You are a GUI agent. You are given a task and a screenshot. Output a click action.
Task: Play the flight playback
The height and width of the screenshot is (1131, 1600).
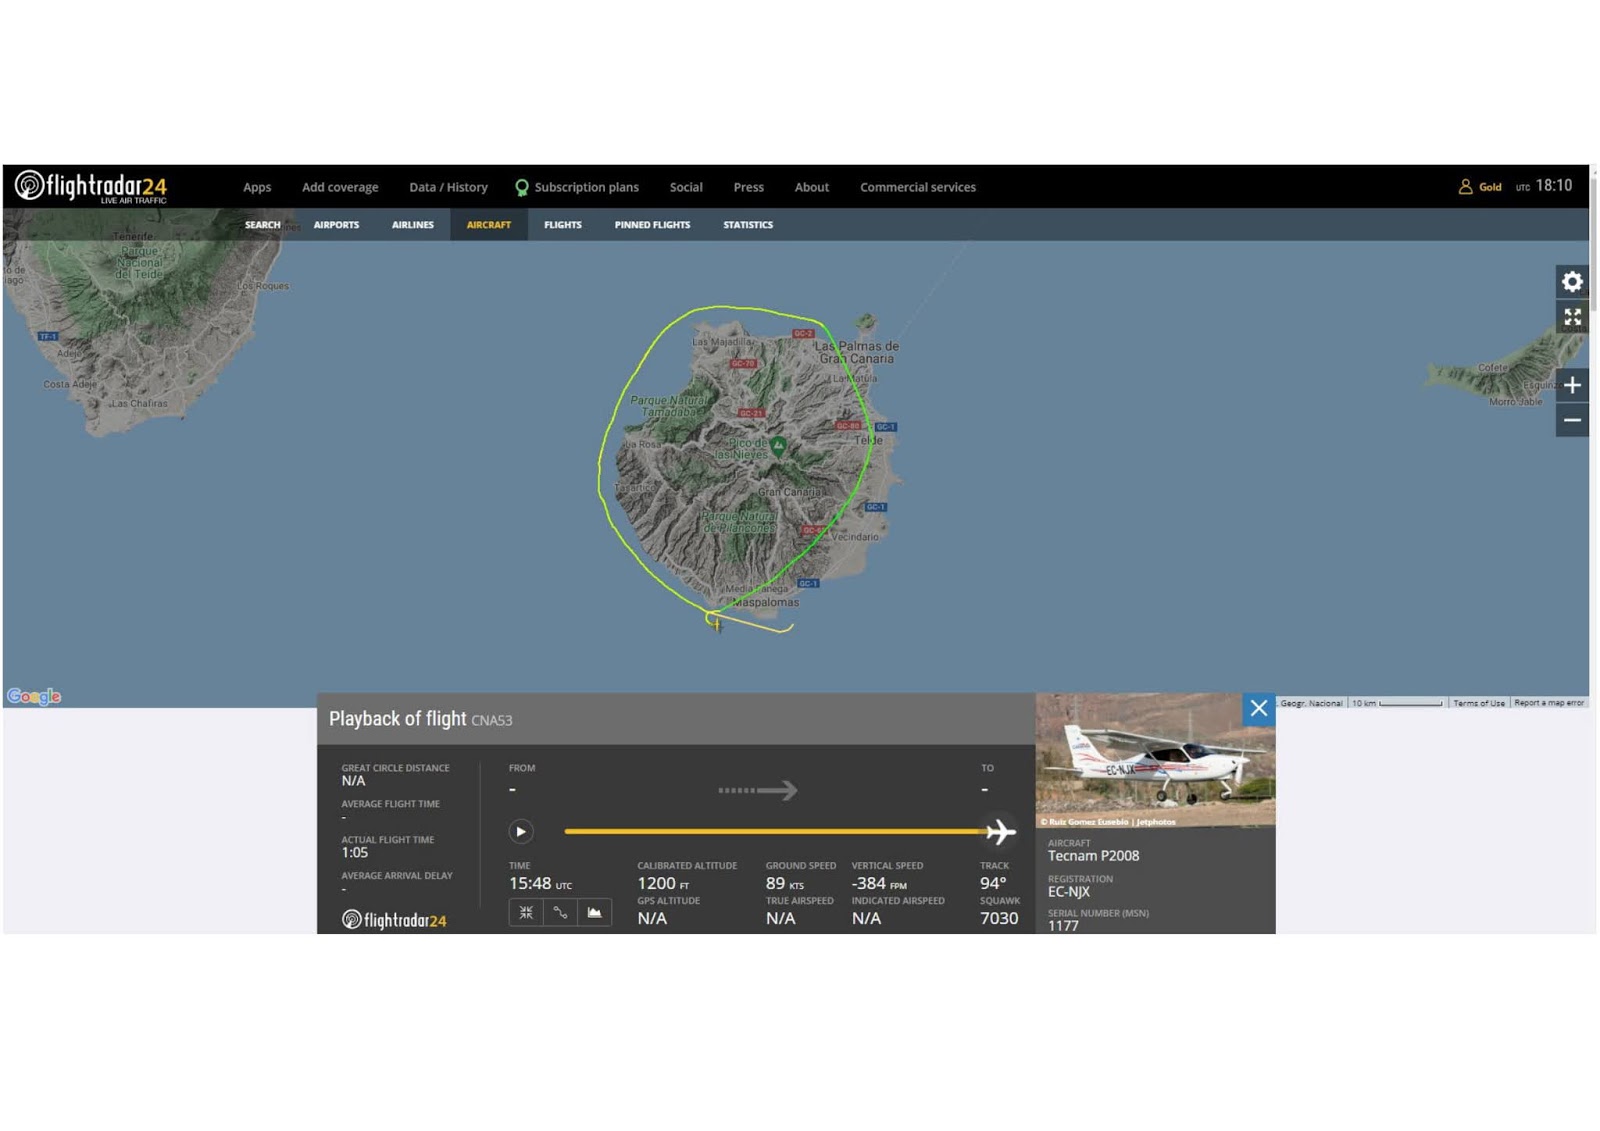tap(521, 832)
